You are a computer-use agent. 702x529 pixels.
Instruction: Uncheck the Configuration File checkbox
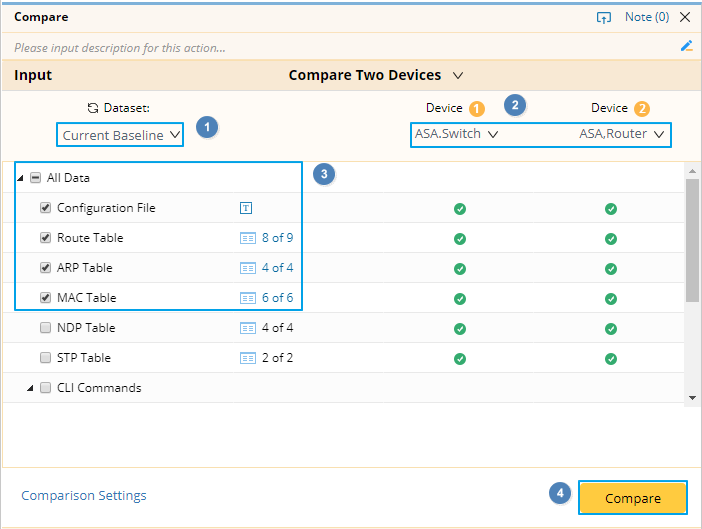pos(45,208)
